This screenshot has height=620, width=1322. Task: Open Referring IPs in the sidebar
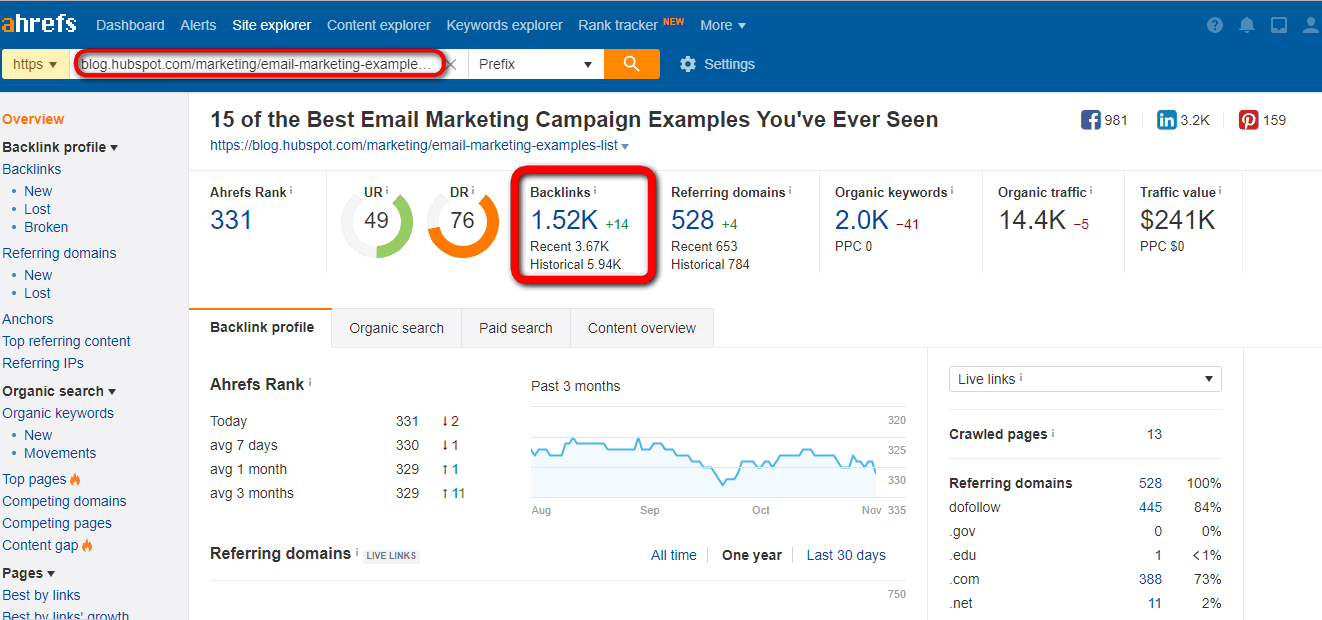click(x=43, y=363)
